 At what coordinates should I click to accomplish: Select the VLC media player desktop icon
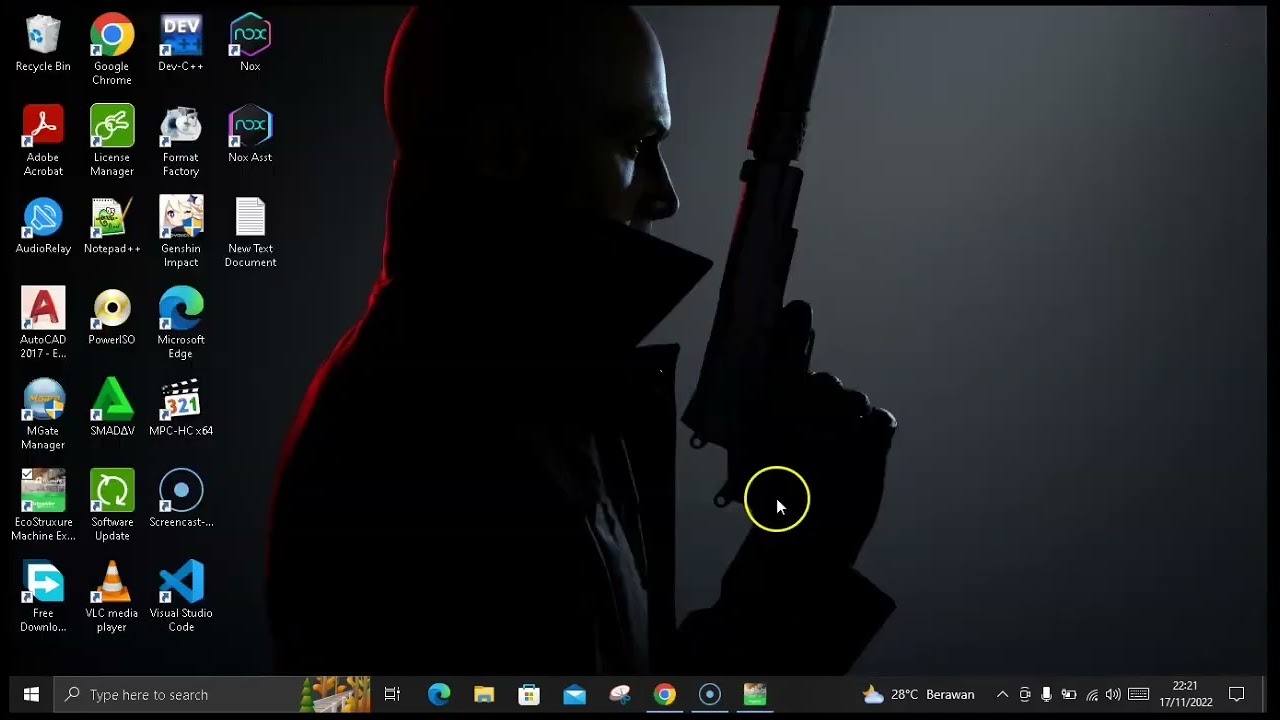[112, 596]
